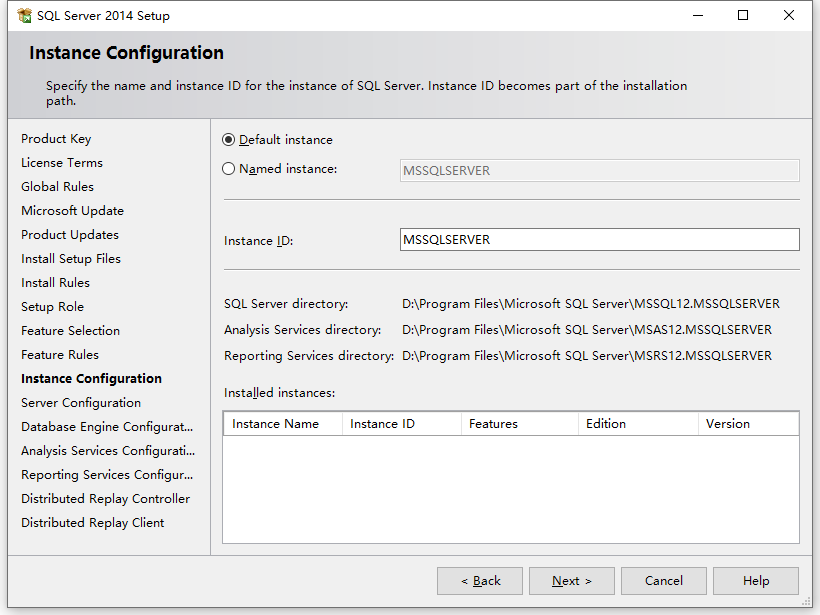Select Product Key step in sidebar

click(56, 139)
